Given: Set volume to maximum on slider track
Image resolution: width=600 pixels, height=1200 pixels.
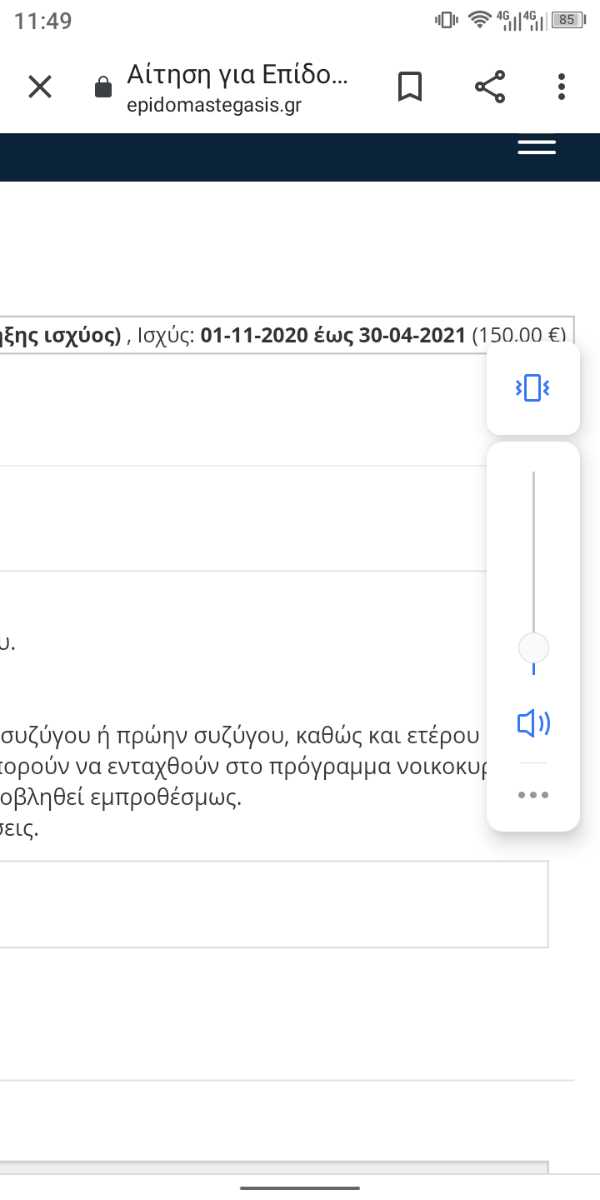Looking at the screenshot, I should tap(533, 474).
